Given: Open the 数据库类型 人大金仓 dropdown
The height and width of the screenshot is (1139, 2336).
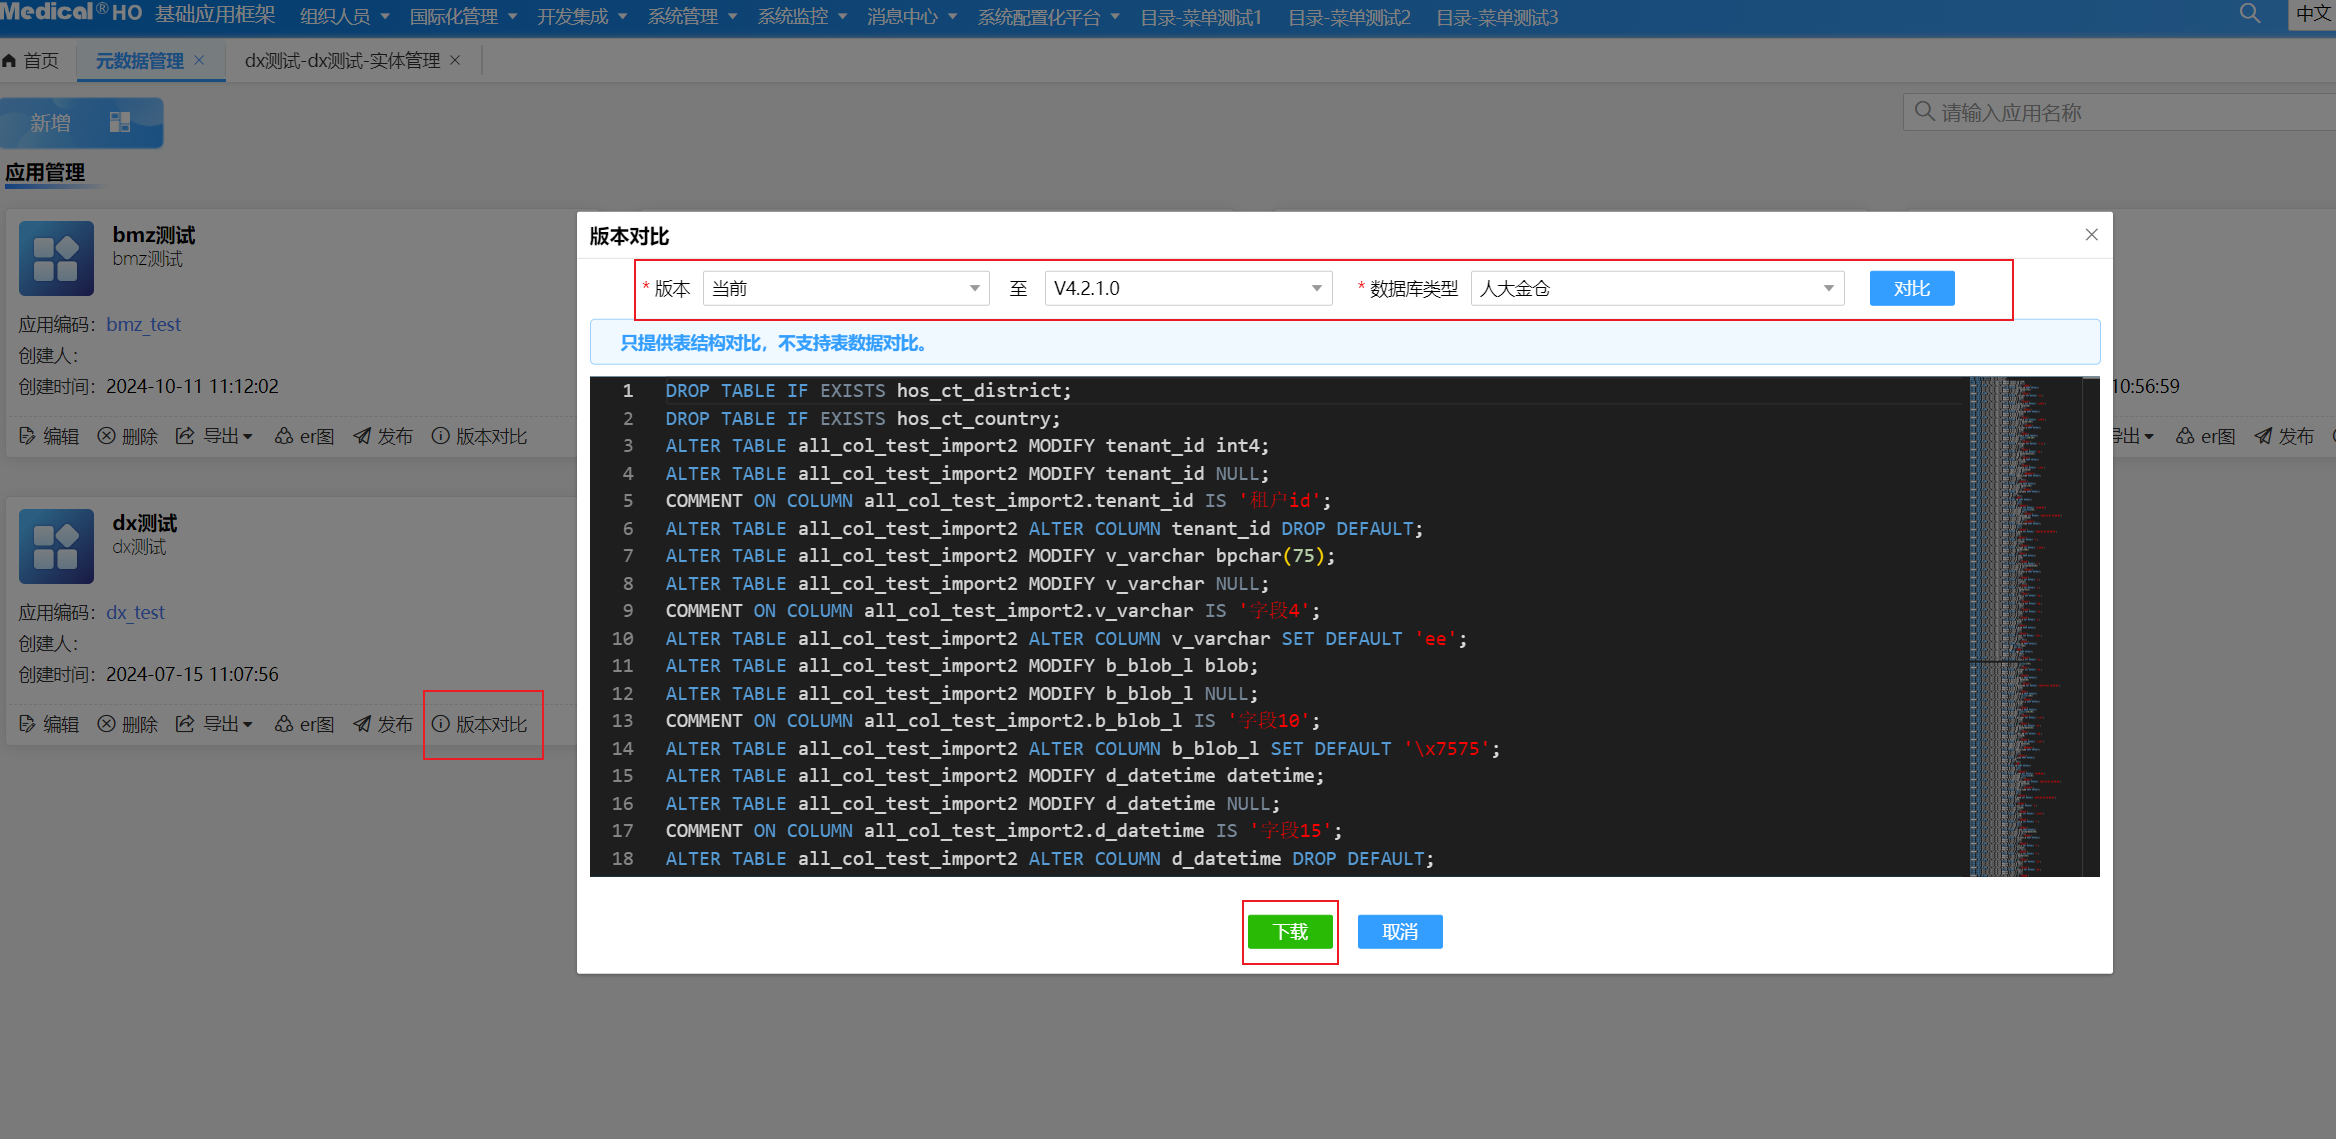Looking at the screenshot, I should pyautogui.click(x=1657, y=288).
